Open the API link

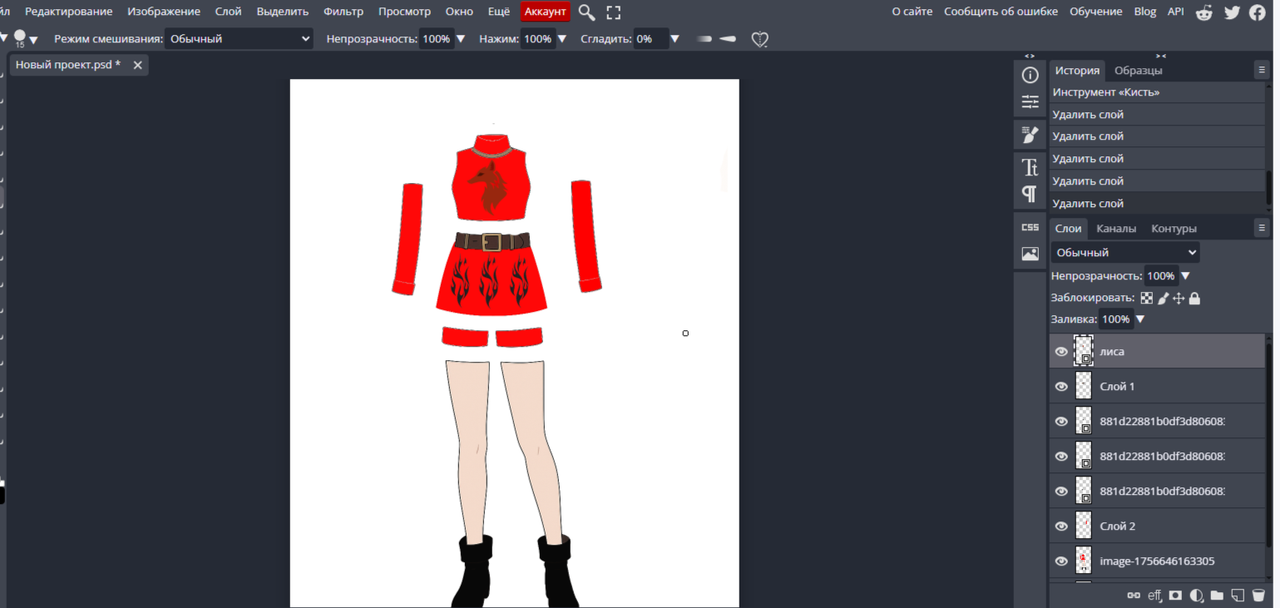(x=1176, y=12)
